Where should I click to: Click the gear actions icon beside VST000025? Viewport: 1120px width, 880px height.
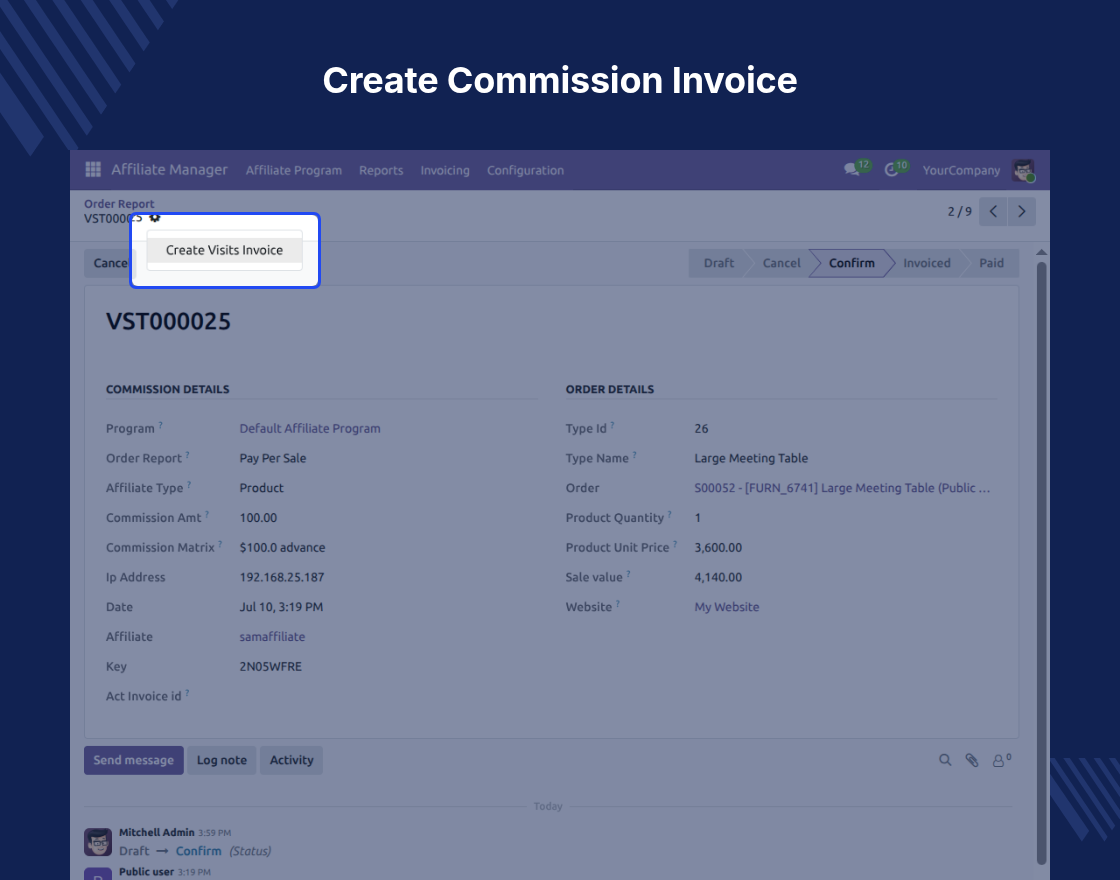pyautogui.click(x=154, y=218)
